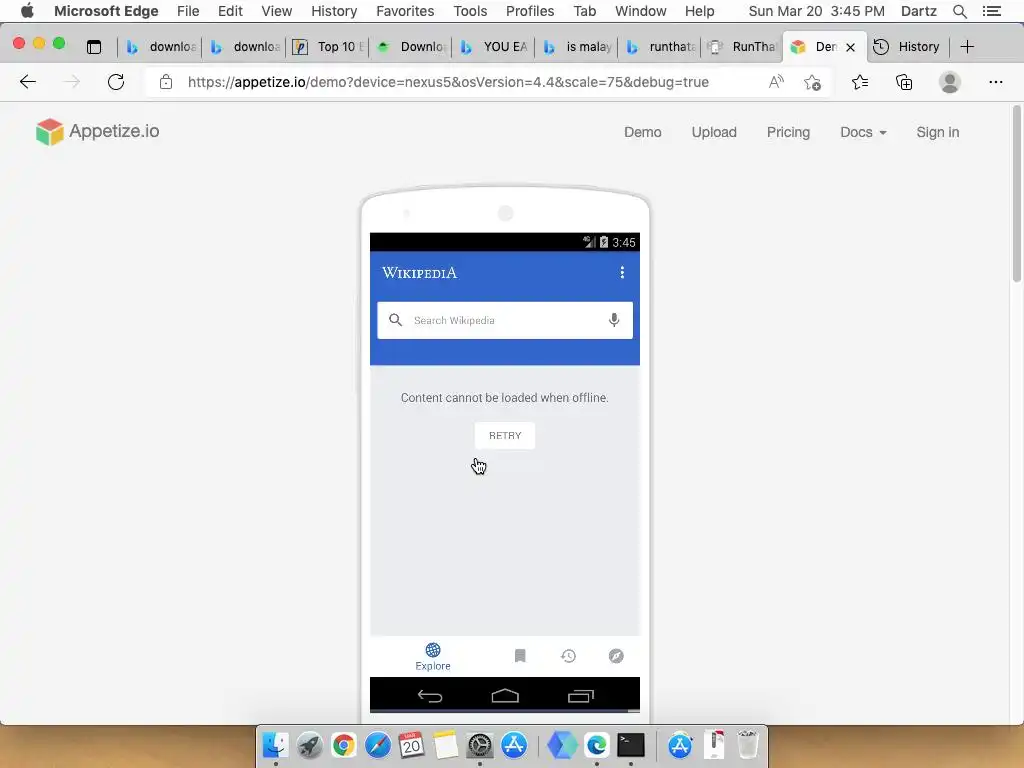Click the appetize.io address bar URL
Image resolution: width=1024 pixels, height=768 pixels.
click(x=448, y=82)
